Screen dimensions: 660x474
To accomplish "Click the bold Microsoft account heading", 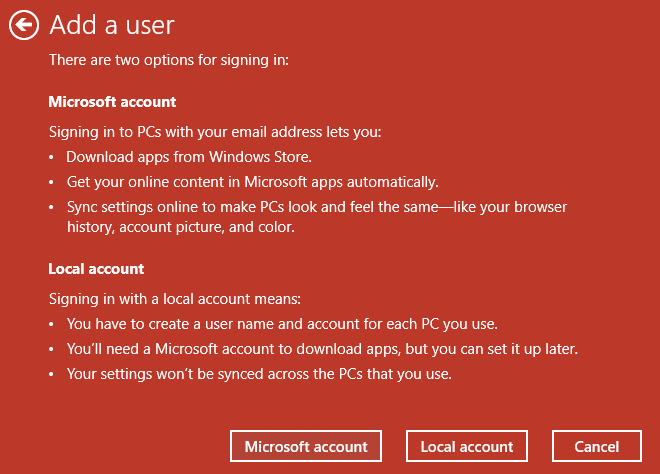I will (112, 102).
